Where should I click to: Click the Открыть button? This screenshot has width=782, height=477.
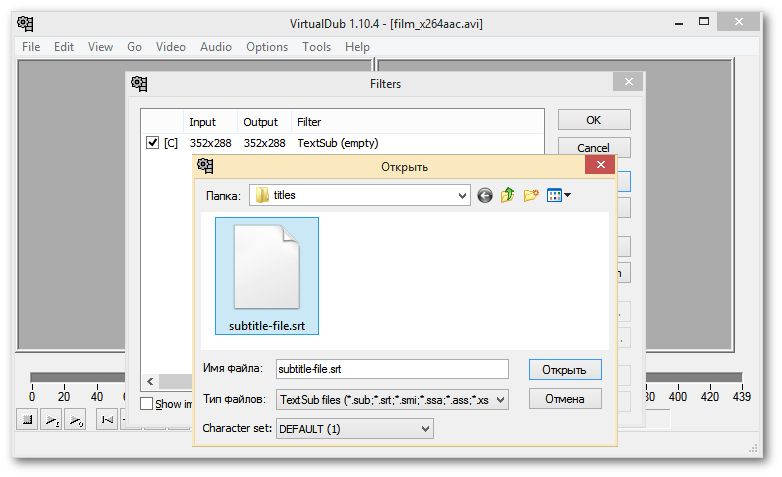pos(565,370)
